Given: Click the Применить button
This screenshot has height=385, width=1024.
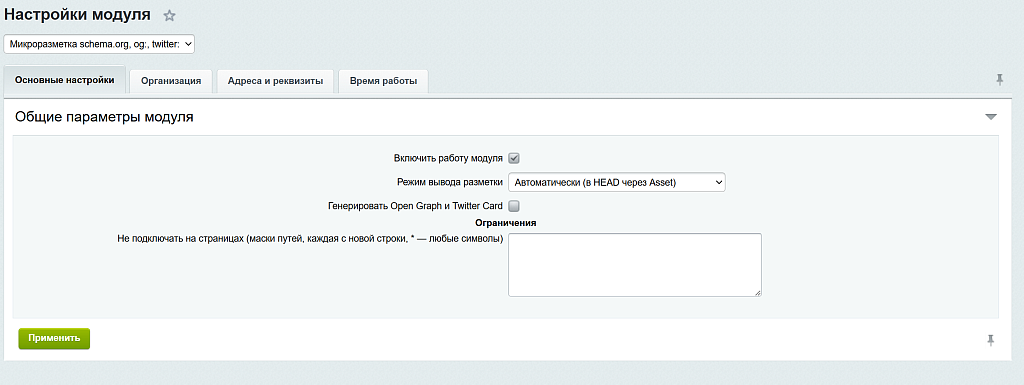Looking at the screenshot, I should 54,338.
